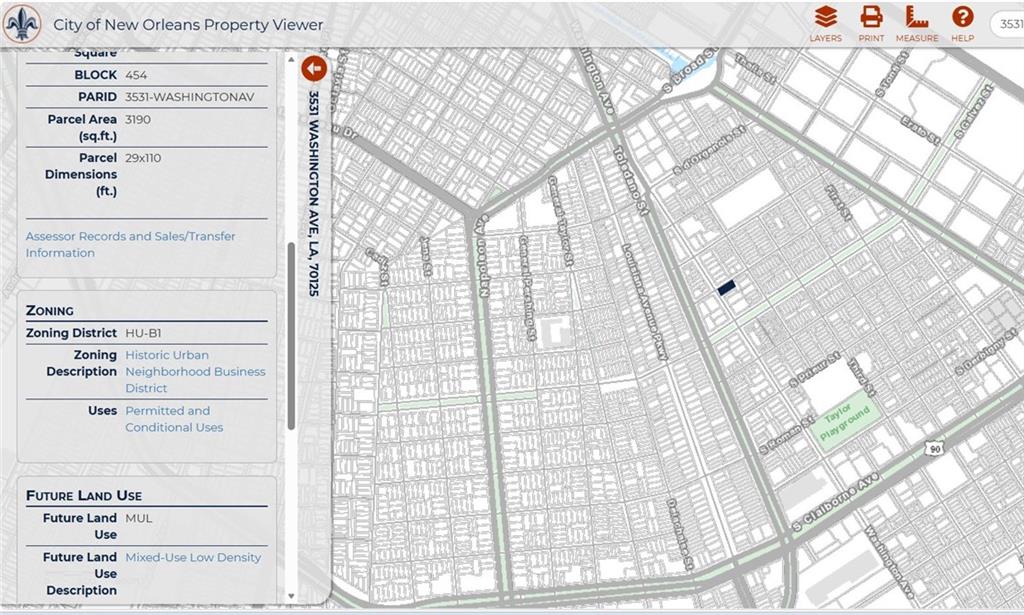Select the zoning district value HU-B1
1024x615 pixels.
[x=143, y=333]
